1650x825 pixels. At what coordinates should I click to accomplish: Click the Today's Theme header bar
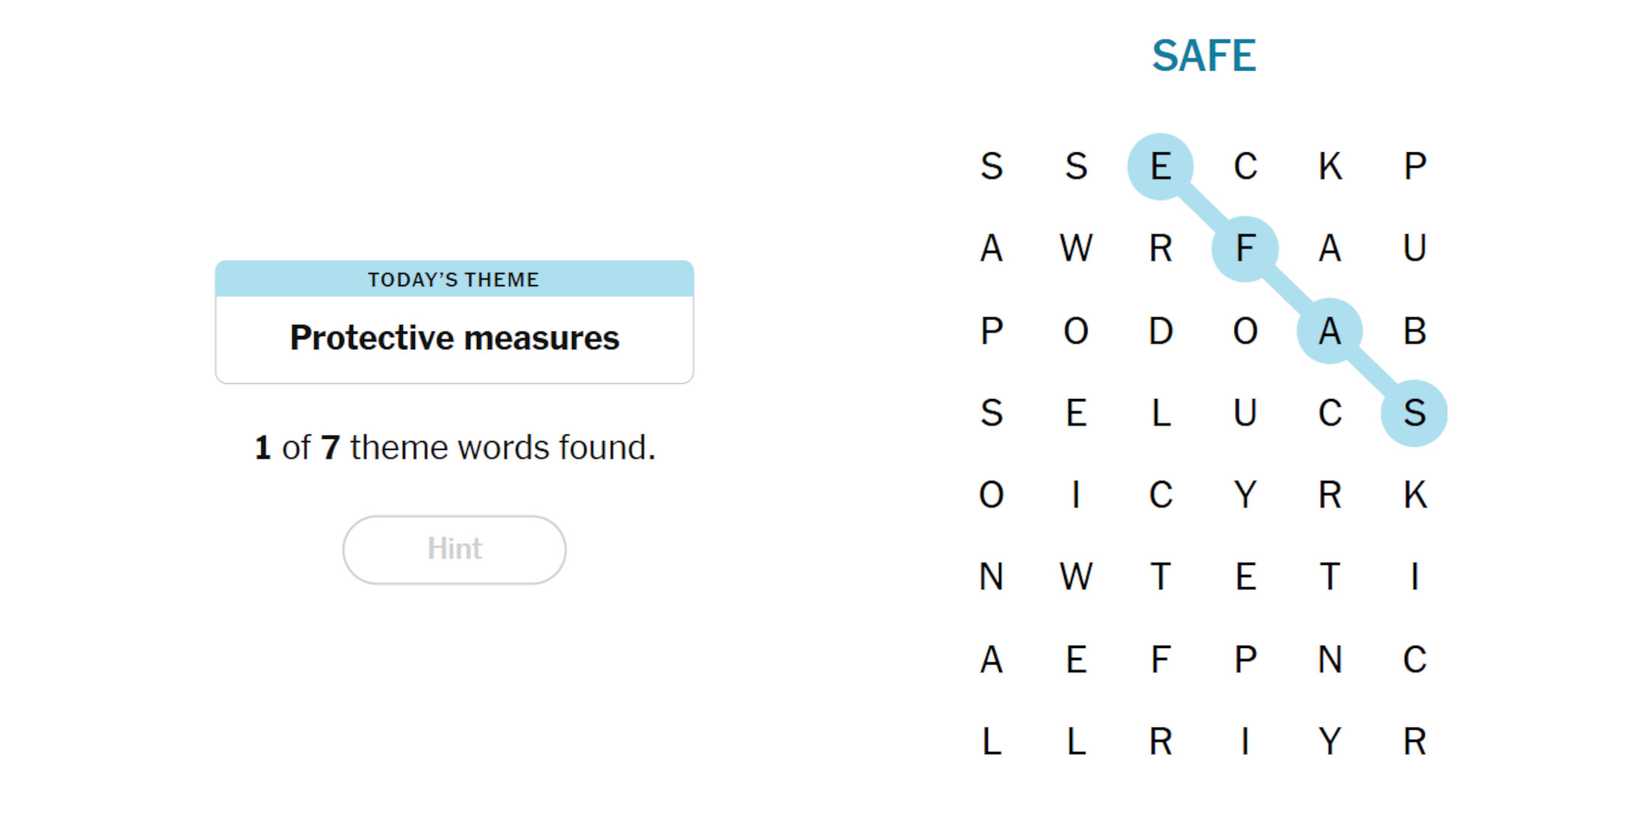454,279
